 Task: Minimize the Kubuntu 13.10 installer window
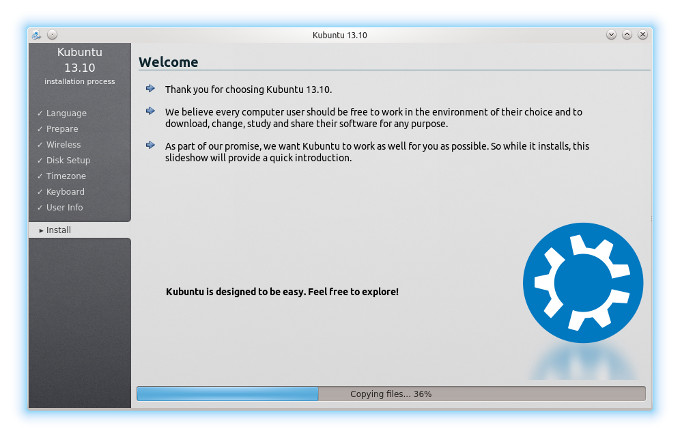[611, 35]
